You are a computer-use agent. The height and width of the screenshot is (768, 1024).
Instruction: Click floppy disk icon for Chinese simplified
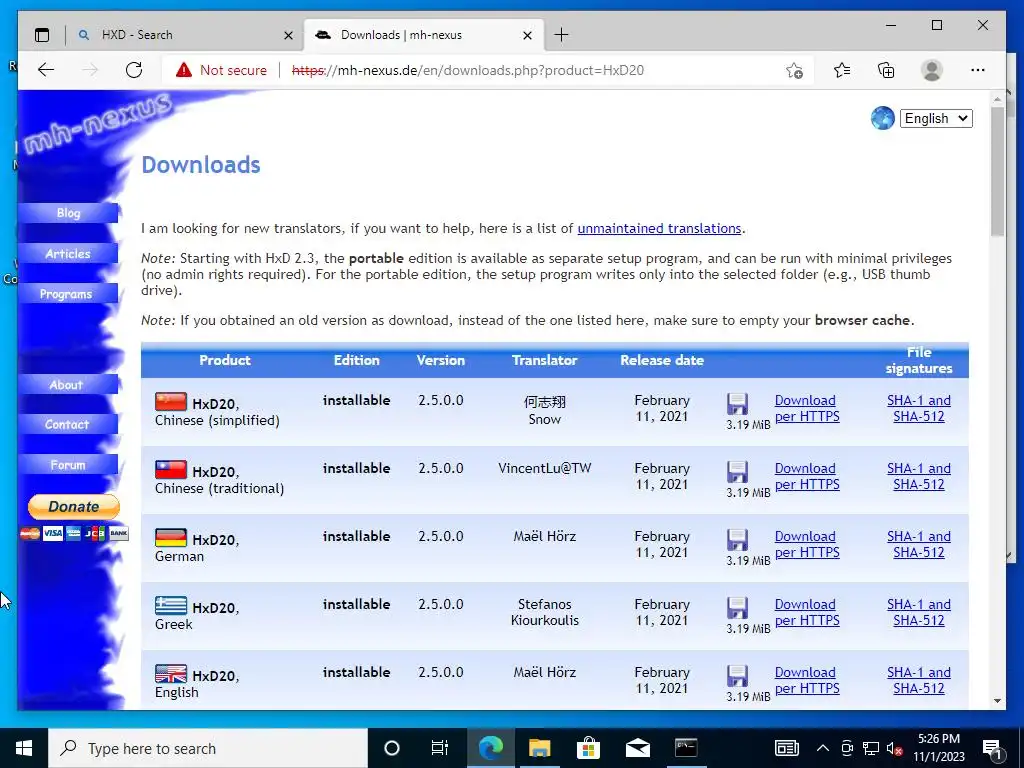point(737,404)
